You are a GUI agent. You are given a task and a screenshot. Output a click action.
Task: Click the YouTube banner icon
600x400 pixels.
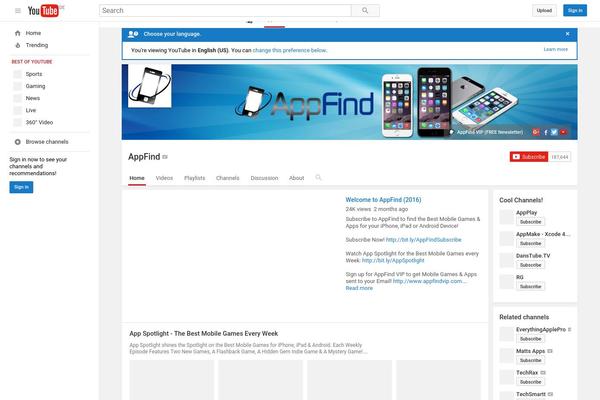pyautogui.click(x=563, y=132)
